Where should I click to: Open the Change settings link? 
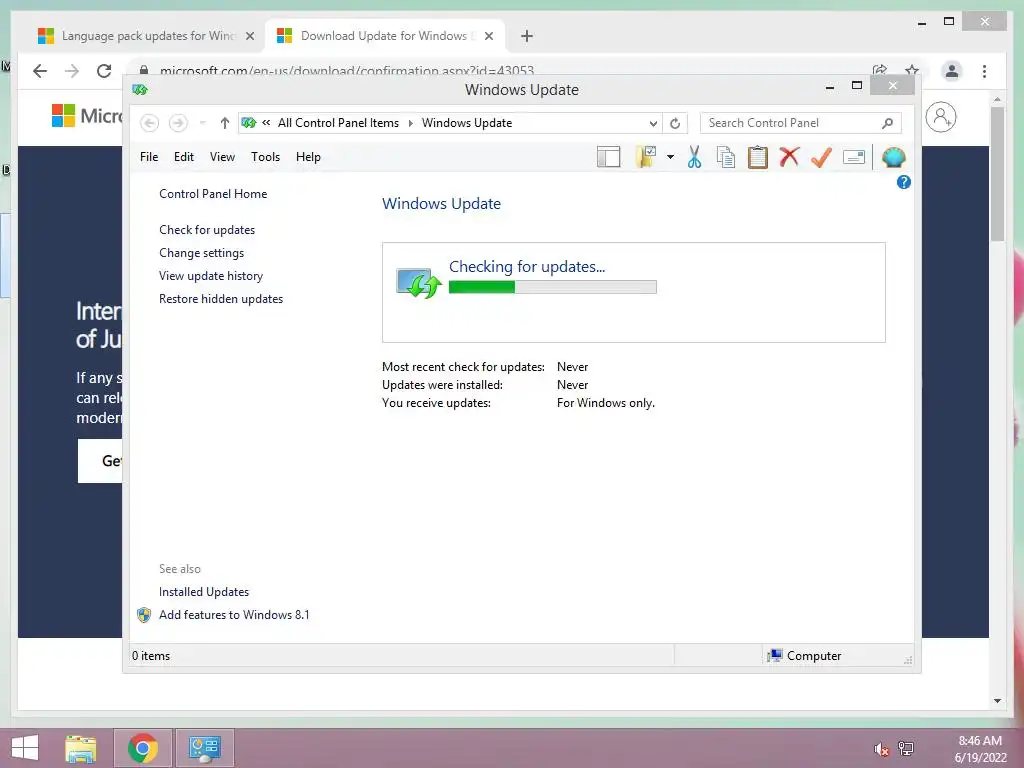pos(201,253)
